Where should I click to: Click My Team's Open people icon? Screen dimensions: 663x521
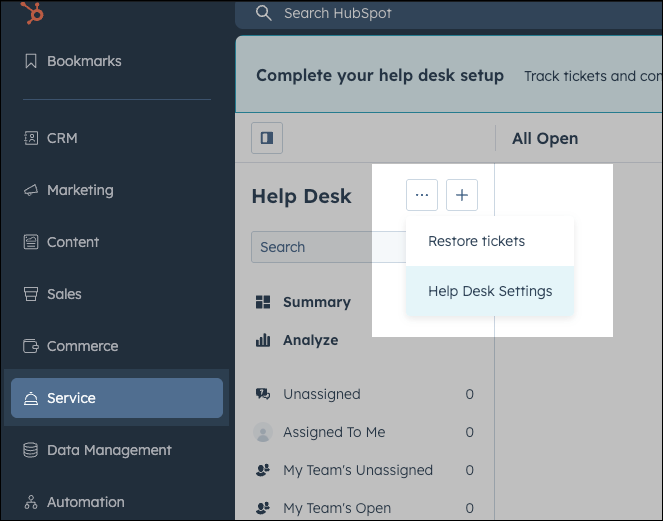(263, 507)
